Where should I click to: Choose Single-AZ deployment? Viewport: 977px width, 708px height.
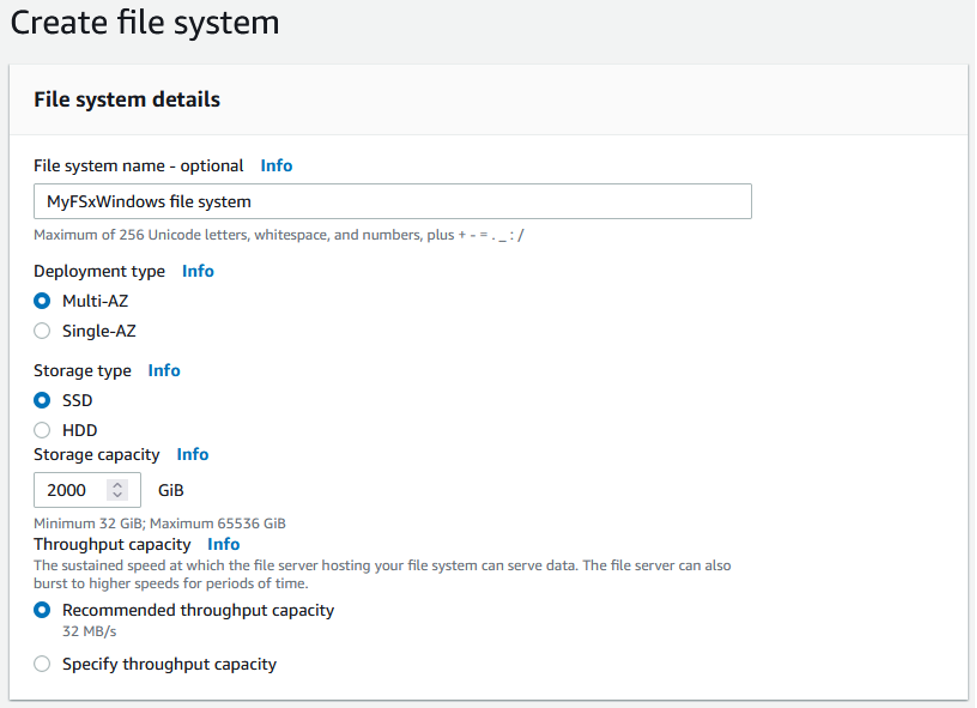41,330
